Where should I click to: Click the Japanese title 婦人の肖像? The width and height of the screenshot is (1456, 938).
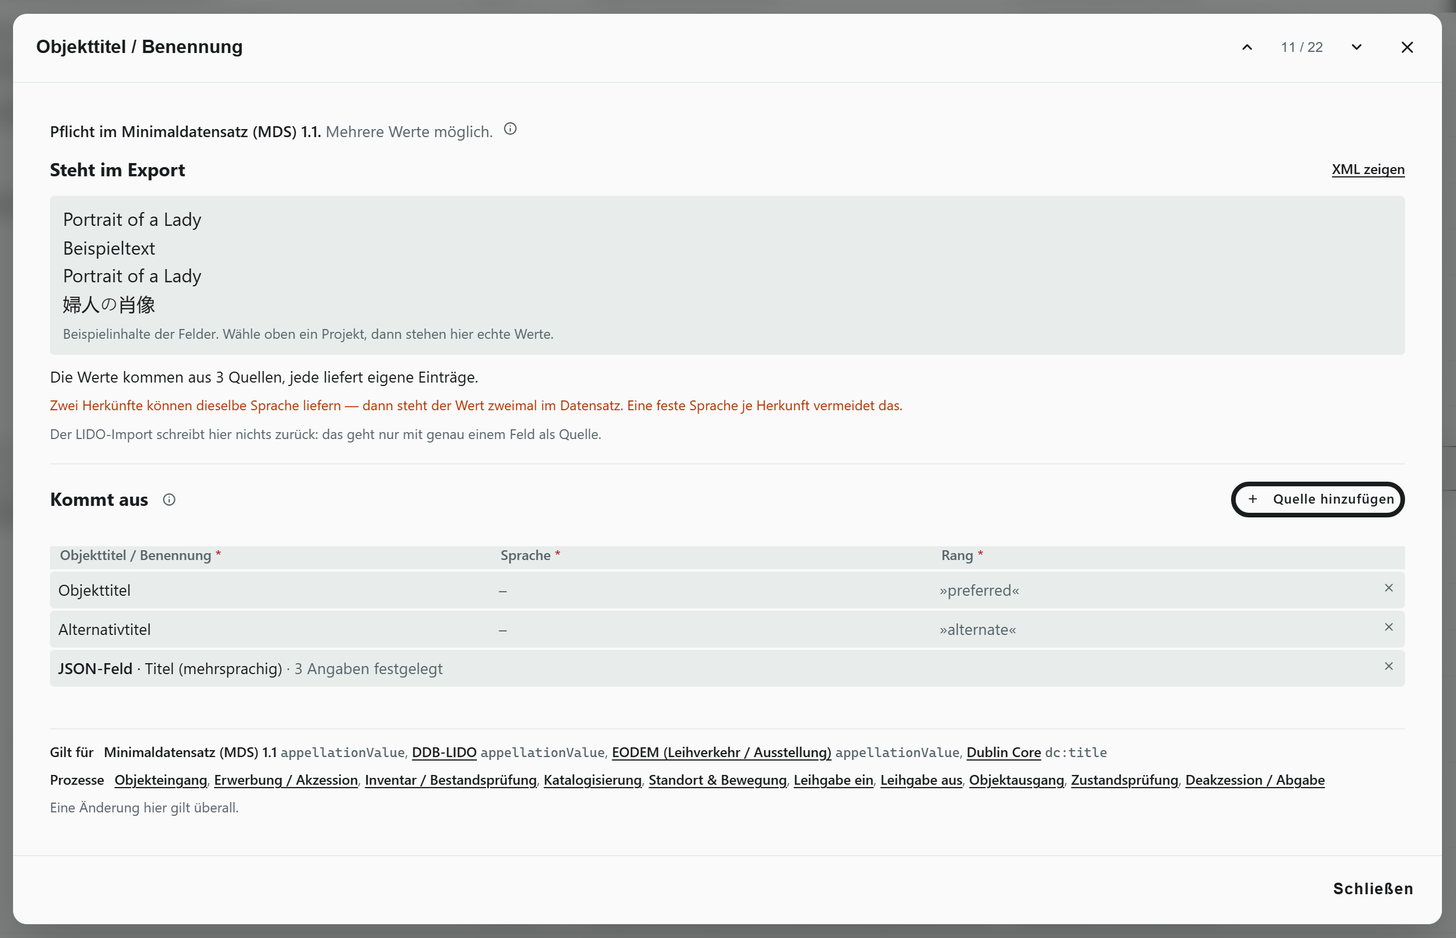click(x=109, y=304)
